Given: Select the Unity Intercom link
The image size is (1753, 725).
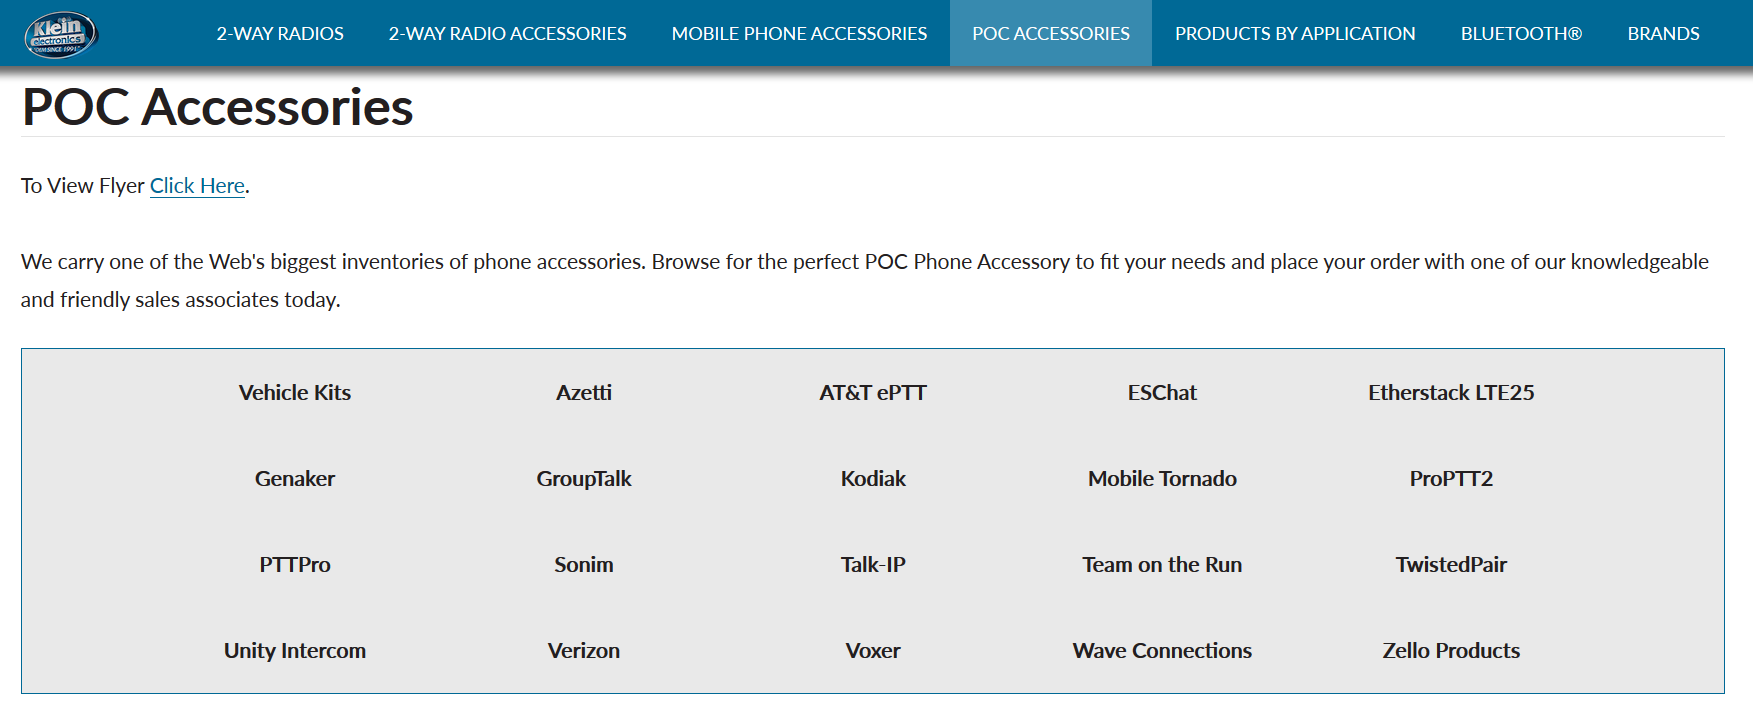Looking at the screenshot, I should pos(295,651).
